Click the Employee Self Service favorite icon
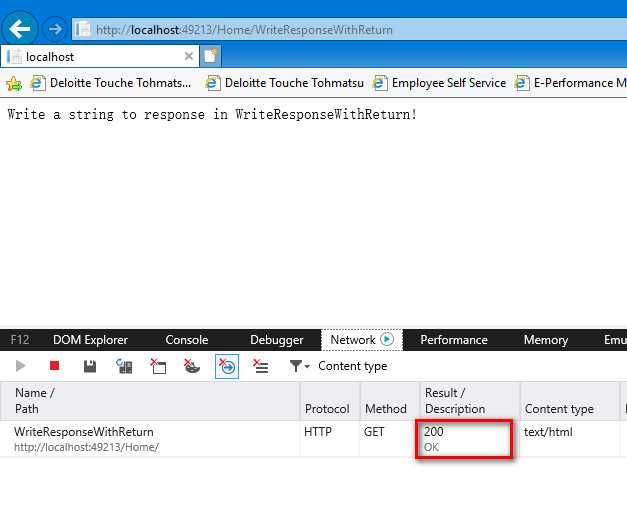627x531 pixels. [380, 83]
